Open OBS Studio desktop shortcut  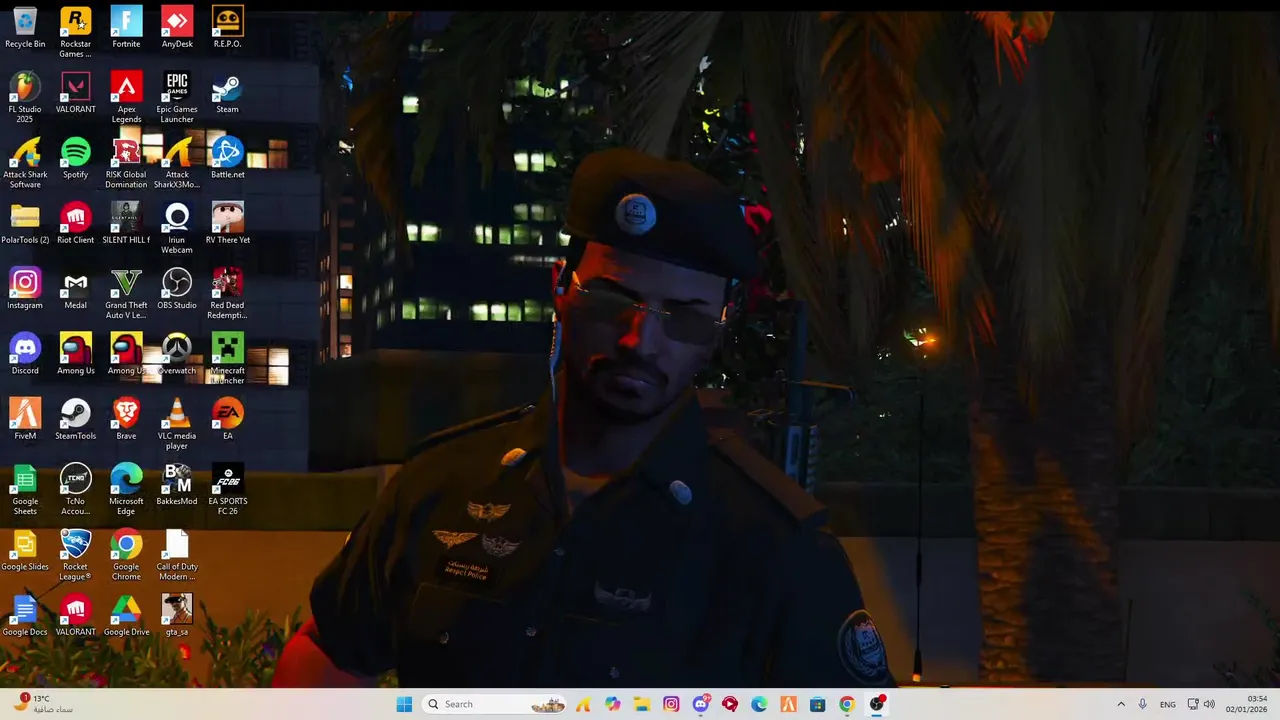(x=177, y=289)
